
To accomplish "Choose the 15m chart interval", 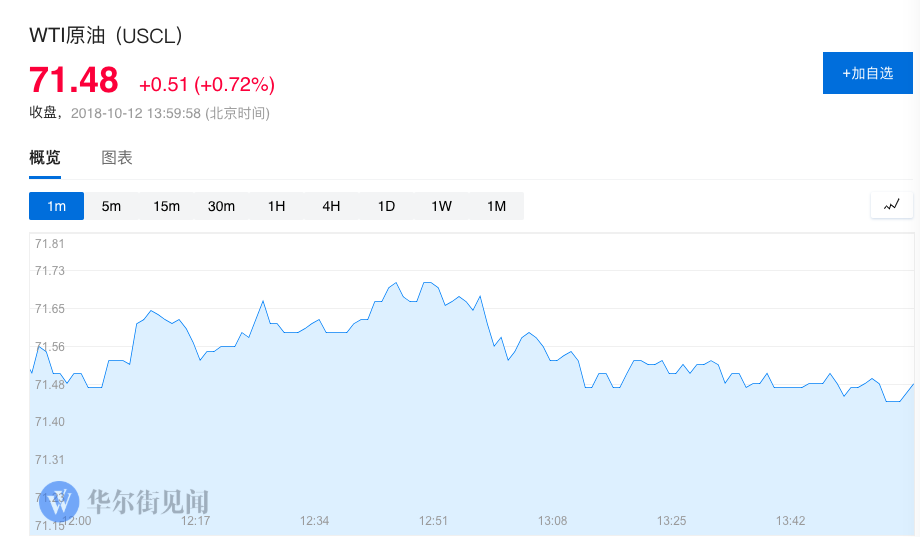I will point(166,206).
